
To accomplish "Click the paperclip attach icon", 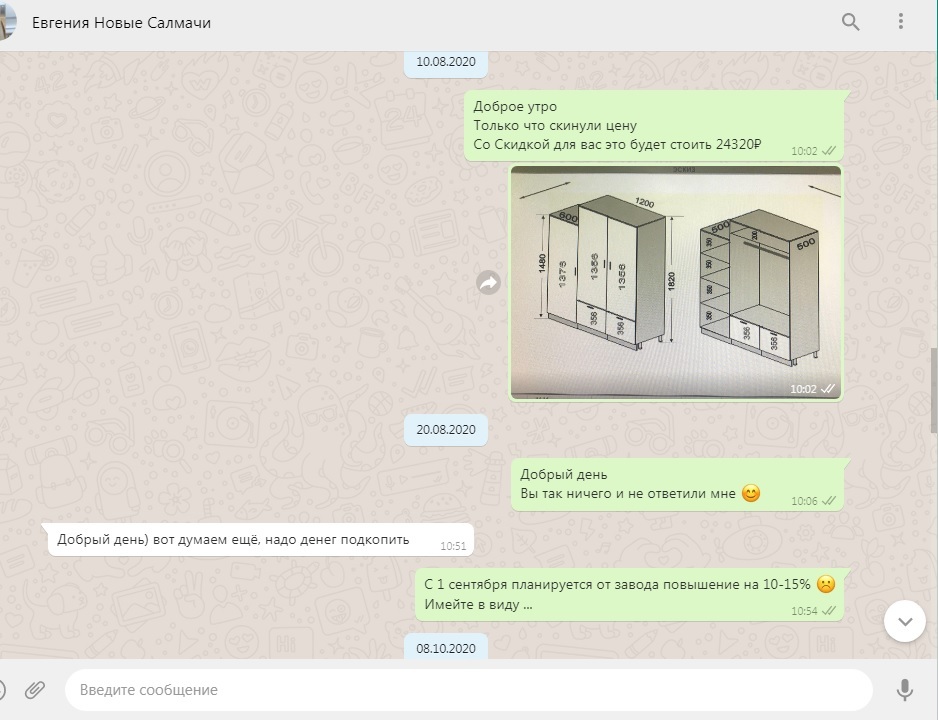I will point(35,690).
